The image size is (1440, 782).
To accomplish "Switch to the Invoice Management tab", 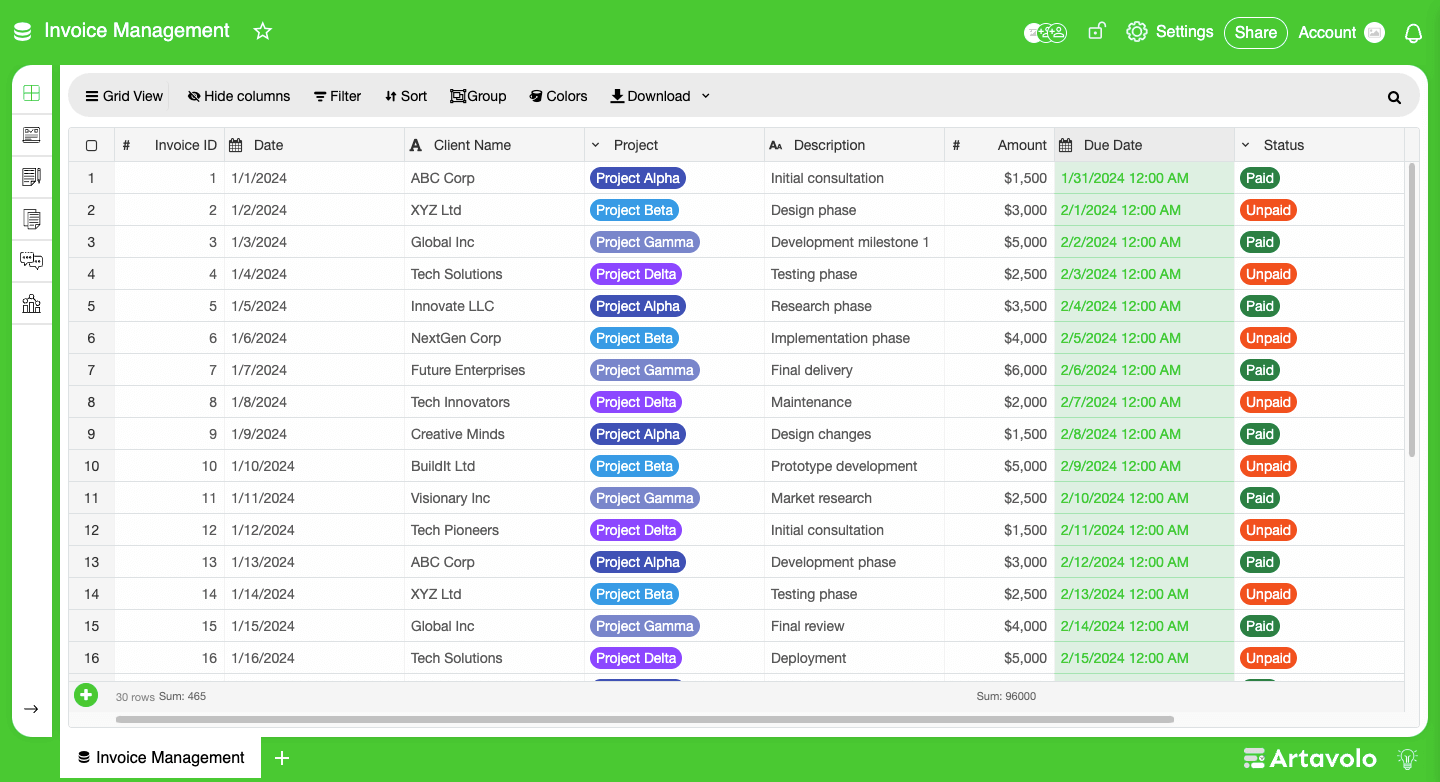I will tap(160, 757).
